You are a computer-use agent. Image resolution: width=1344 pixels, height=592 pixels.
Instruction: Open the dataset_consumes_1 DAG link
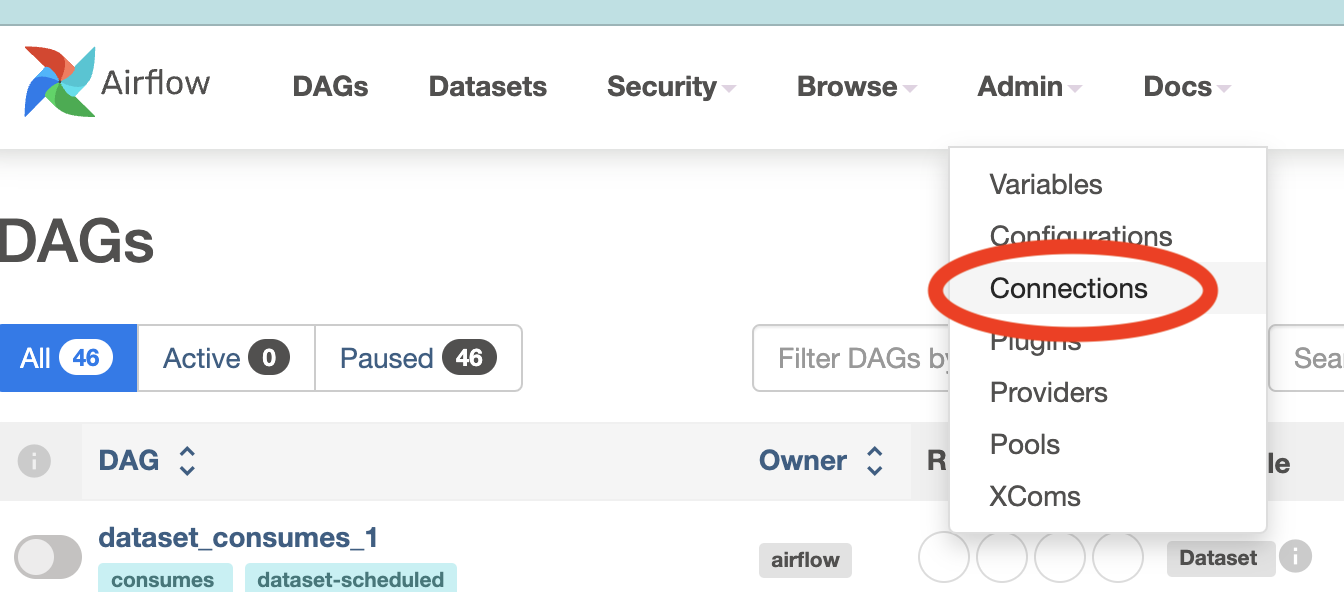(x=239, y=537)
